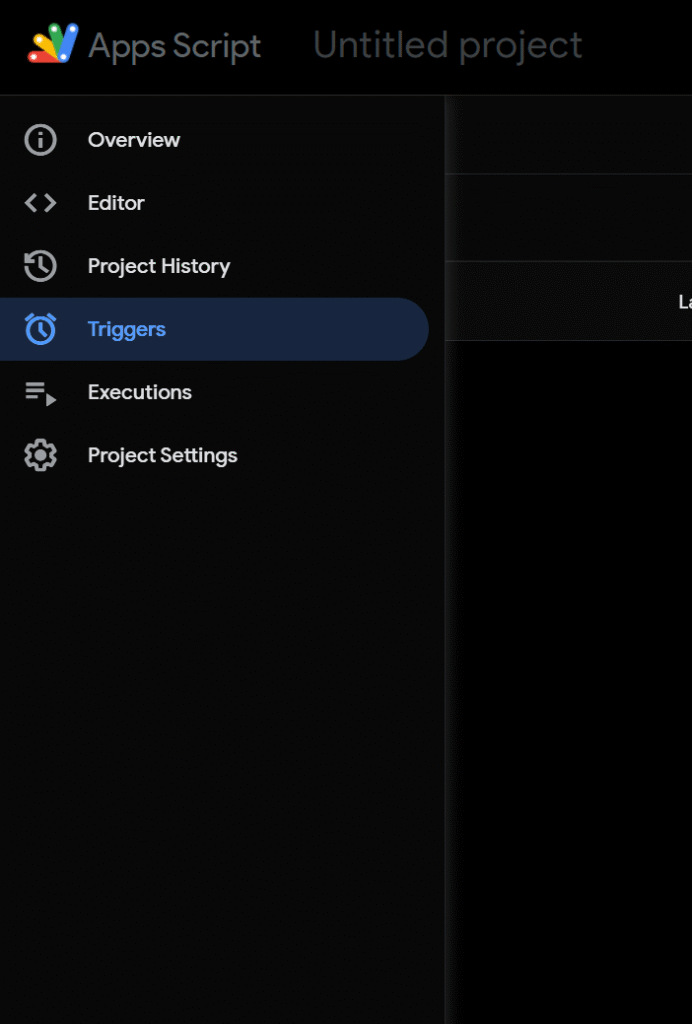The height and width of the screenshot is (1024, 692).
Task: Open Overview via the info circle icon
Action: pyautogui.click(x=40, y=140)
